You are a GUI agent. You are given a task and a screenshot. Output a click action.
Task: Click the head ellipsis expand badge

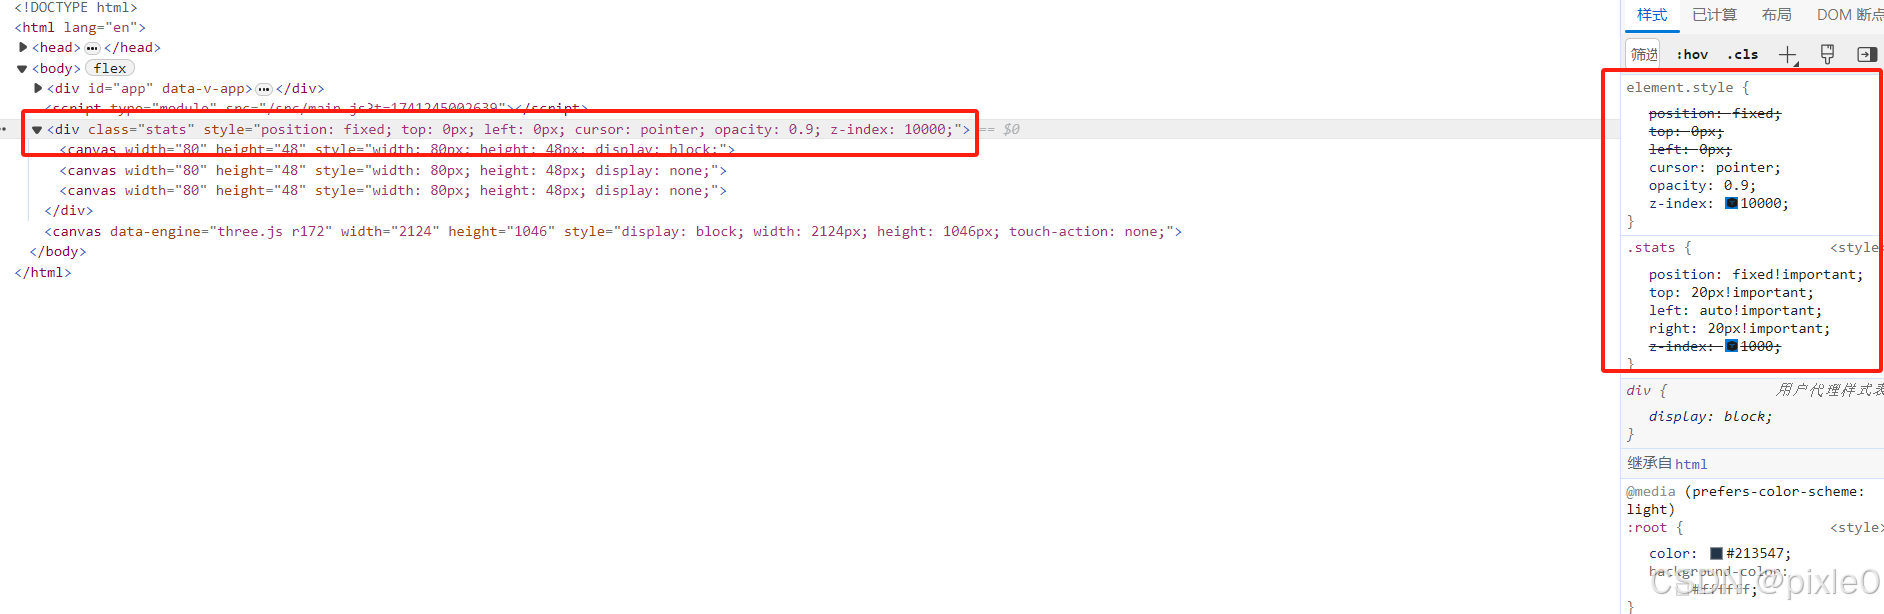pos(92,48)
